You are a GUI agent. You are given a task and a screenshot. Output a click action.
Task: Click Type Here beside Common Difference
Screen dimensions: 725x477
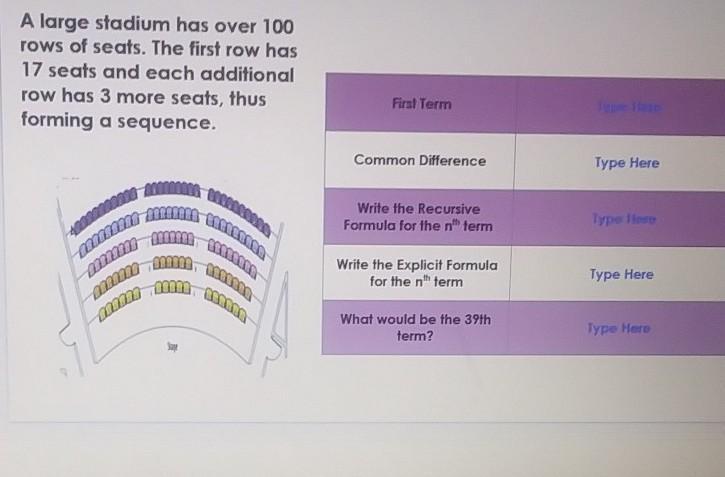627,163
